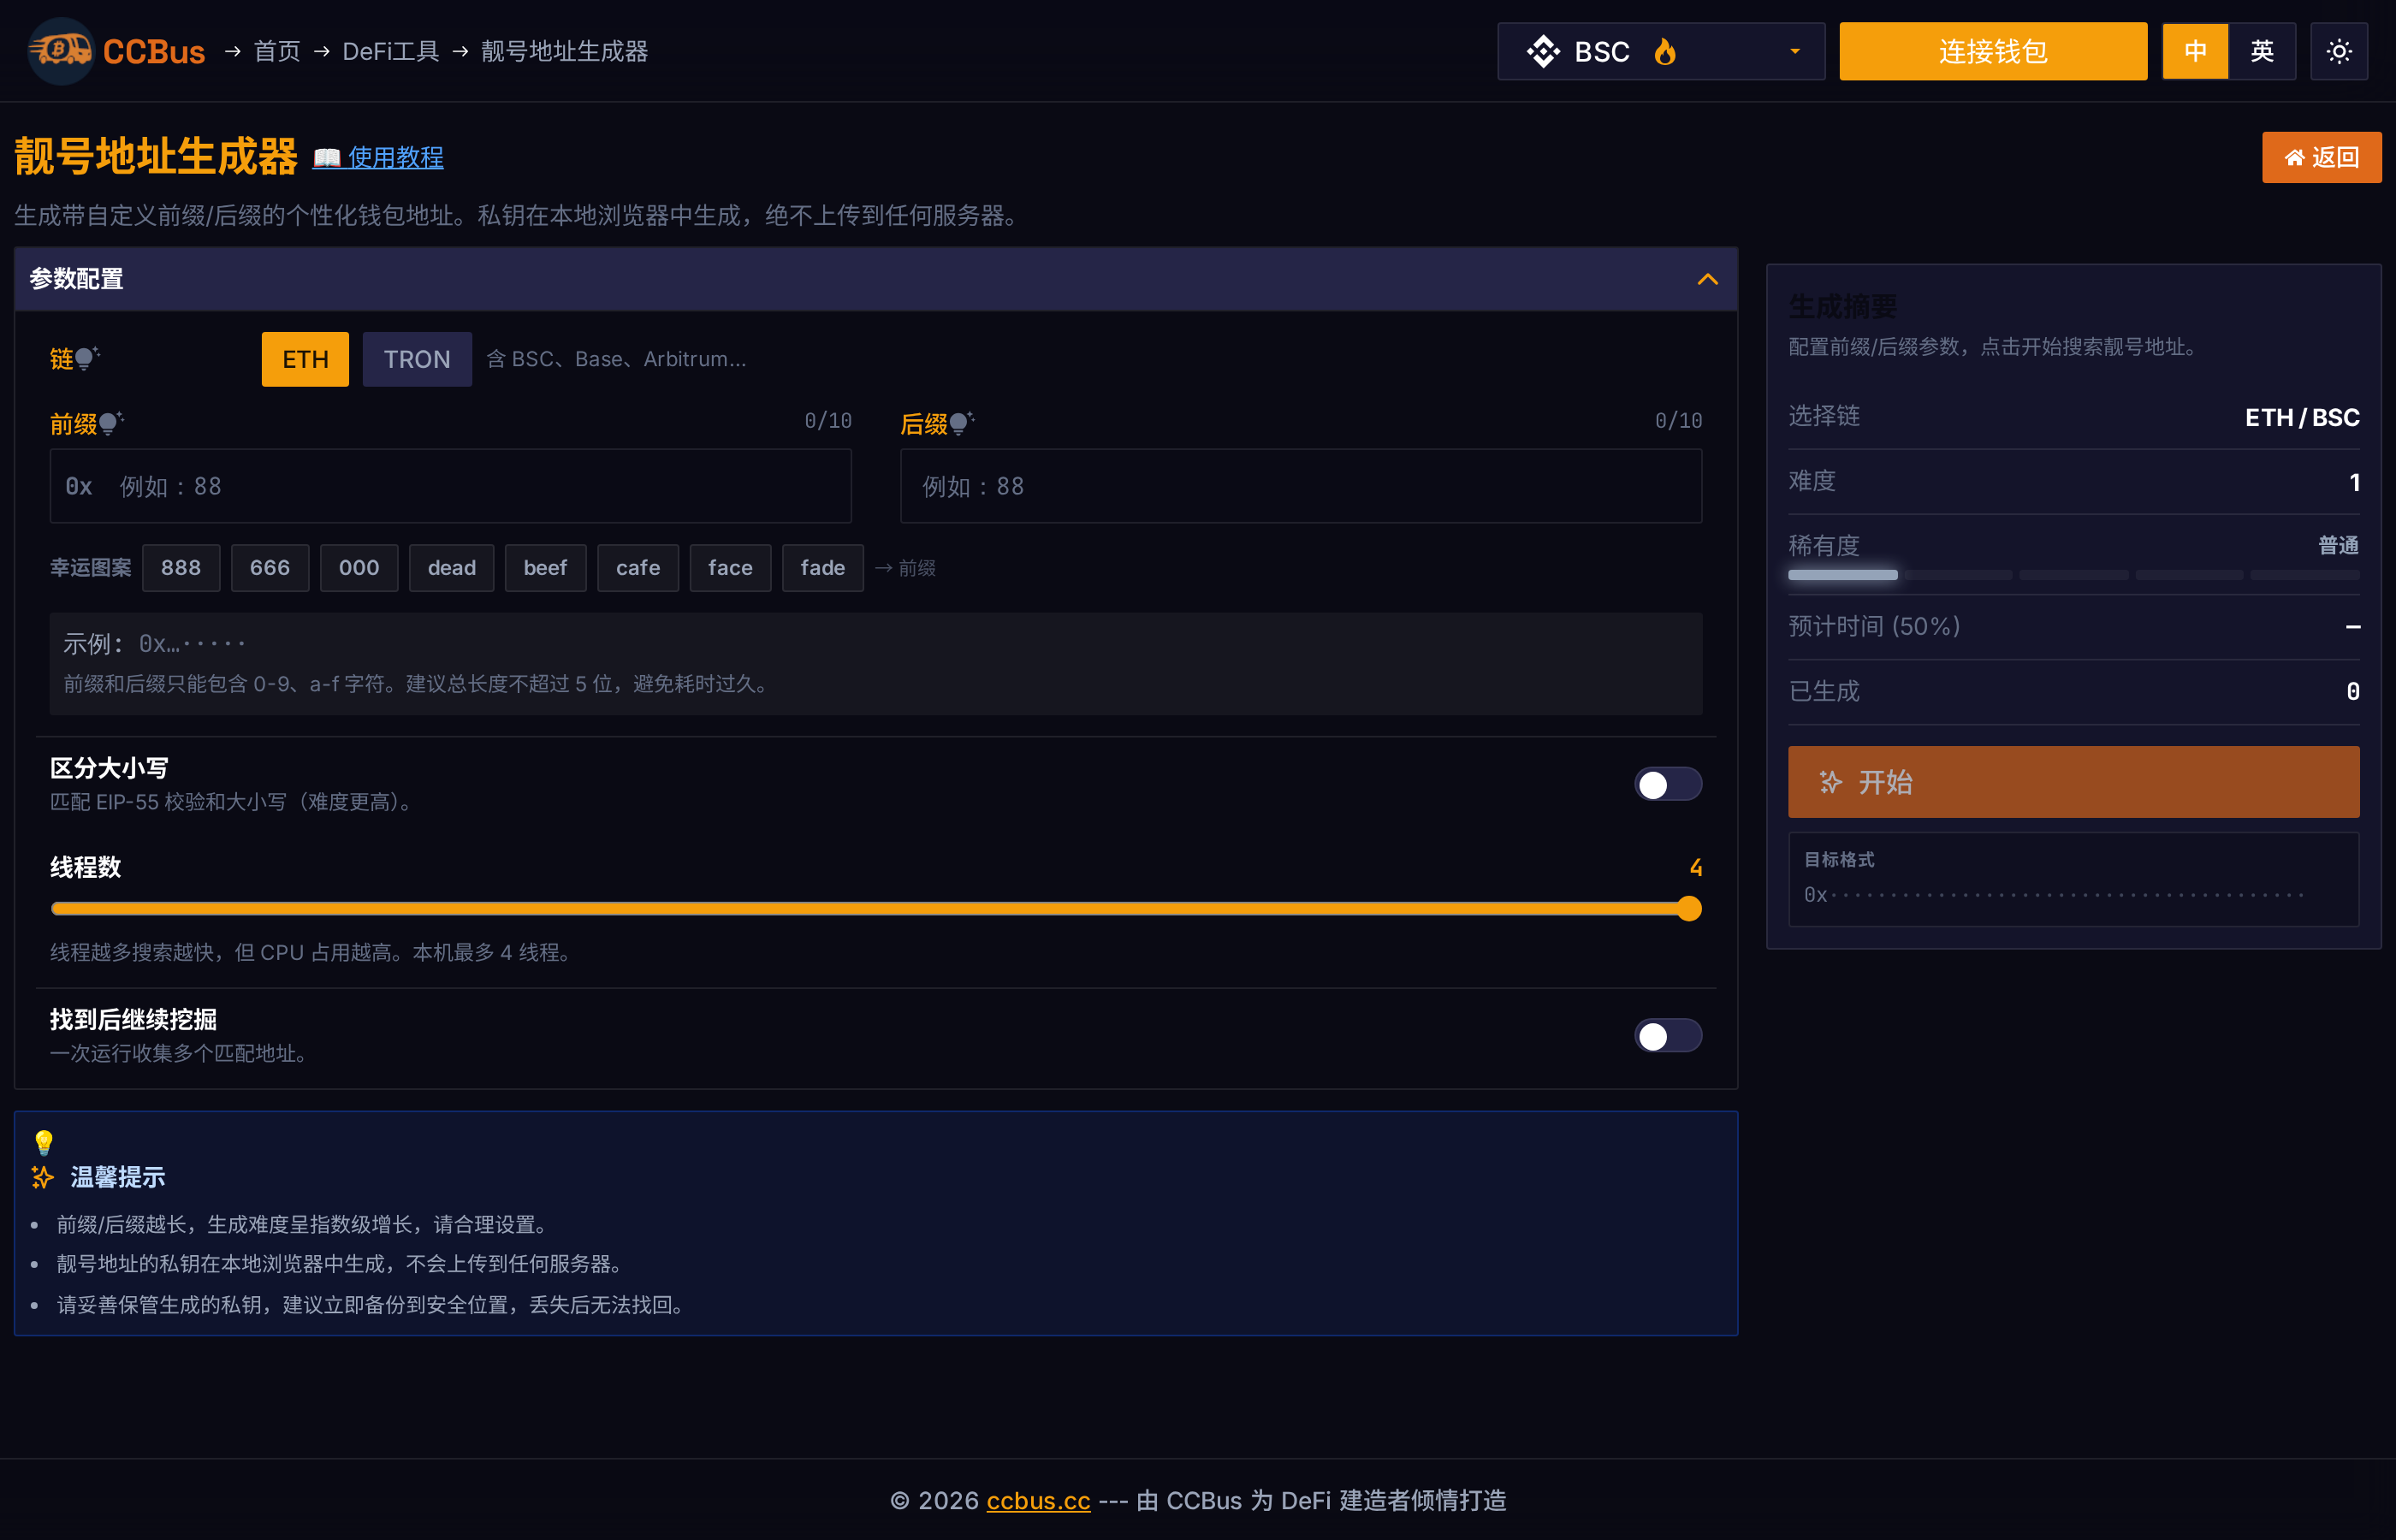Collapse the 参数配置 panel chevron
The width and height of the screenshot is (2396, 1540).
[1708, 279]
